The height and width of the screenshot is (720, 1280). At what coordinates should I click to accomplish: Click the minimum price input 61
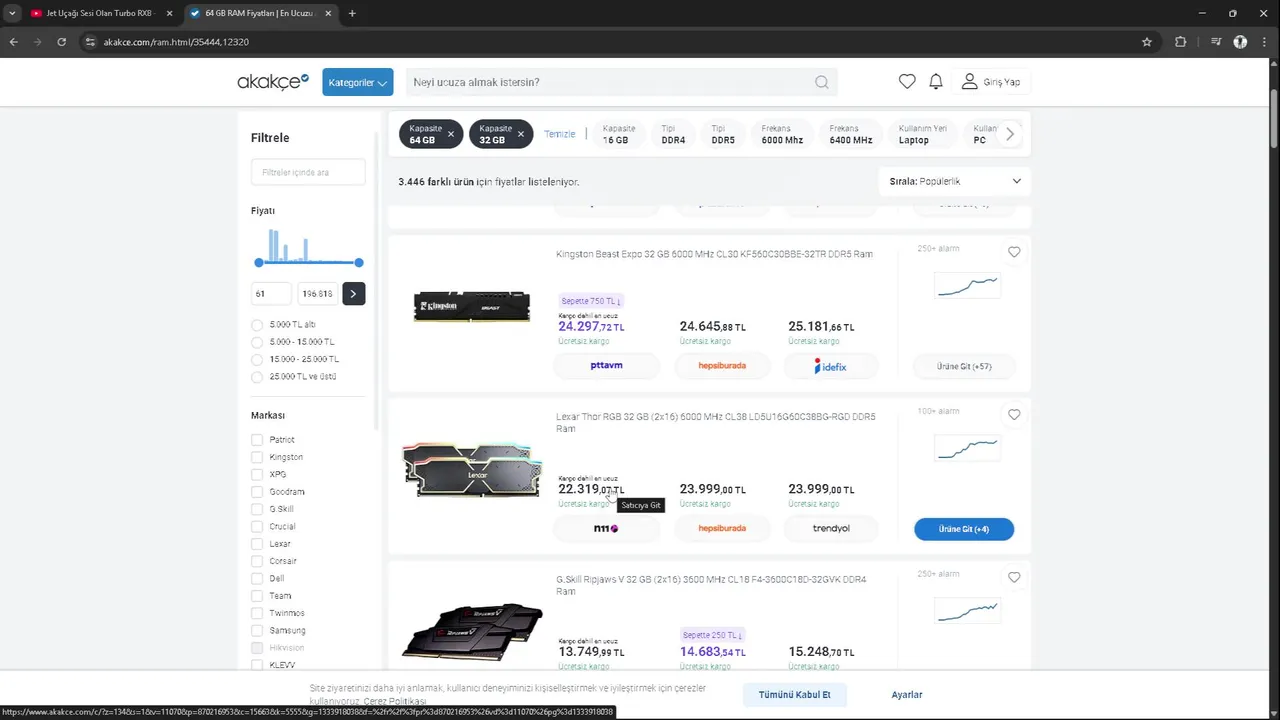271,293
